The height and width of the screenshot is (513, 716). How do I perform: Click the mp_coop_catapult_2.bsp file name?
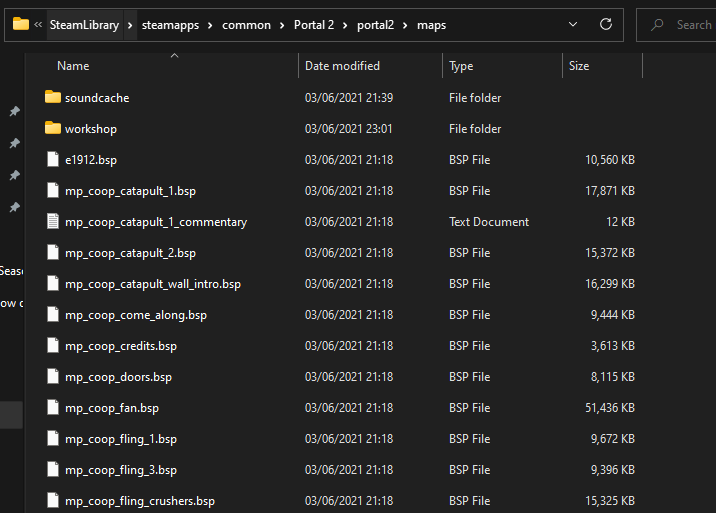click(130, 253)
